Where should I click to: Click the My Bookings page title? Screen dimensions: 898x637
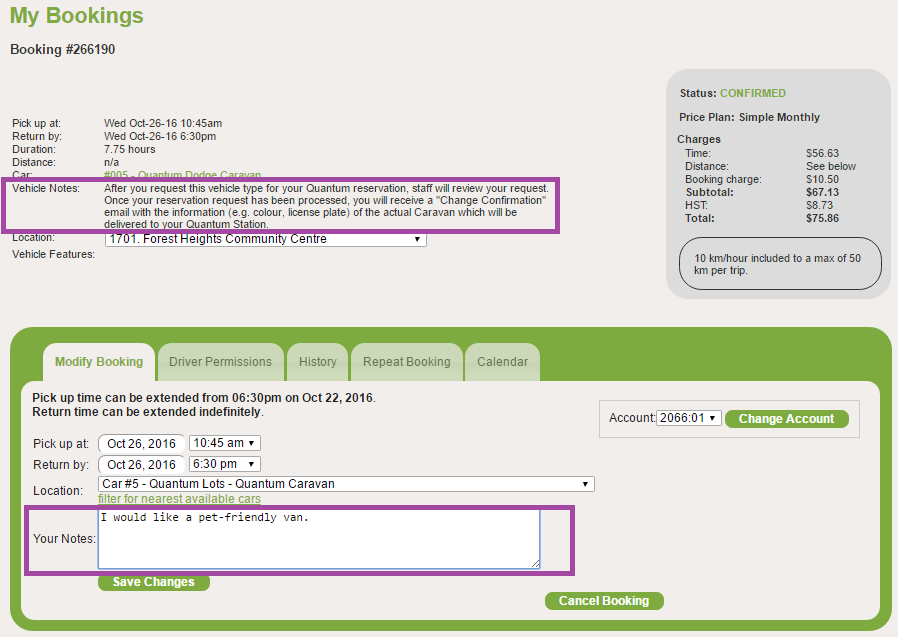point(77,15)
